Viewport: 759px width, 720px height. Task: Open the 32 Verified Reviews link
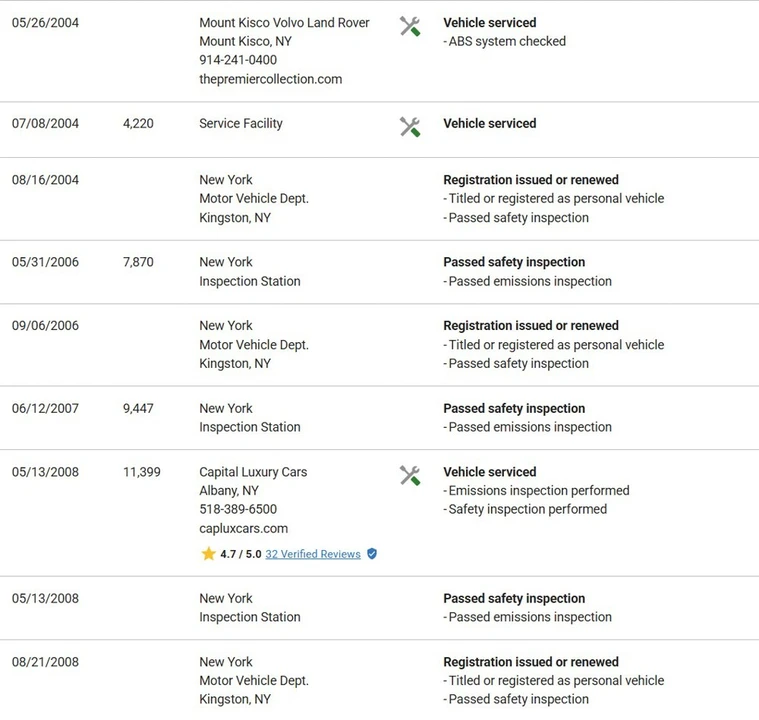click(313, 554)
